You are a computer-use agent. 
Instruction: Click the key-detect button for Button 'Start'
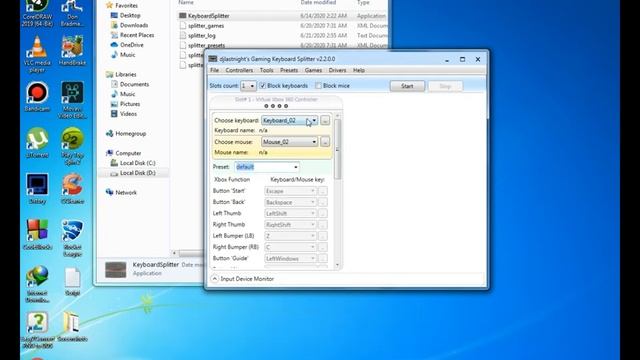(322, 191)
